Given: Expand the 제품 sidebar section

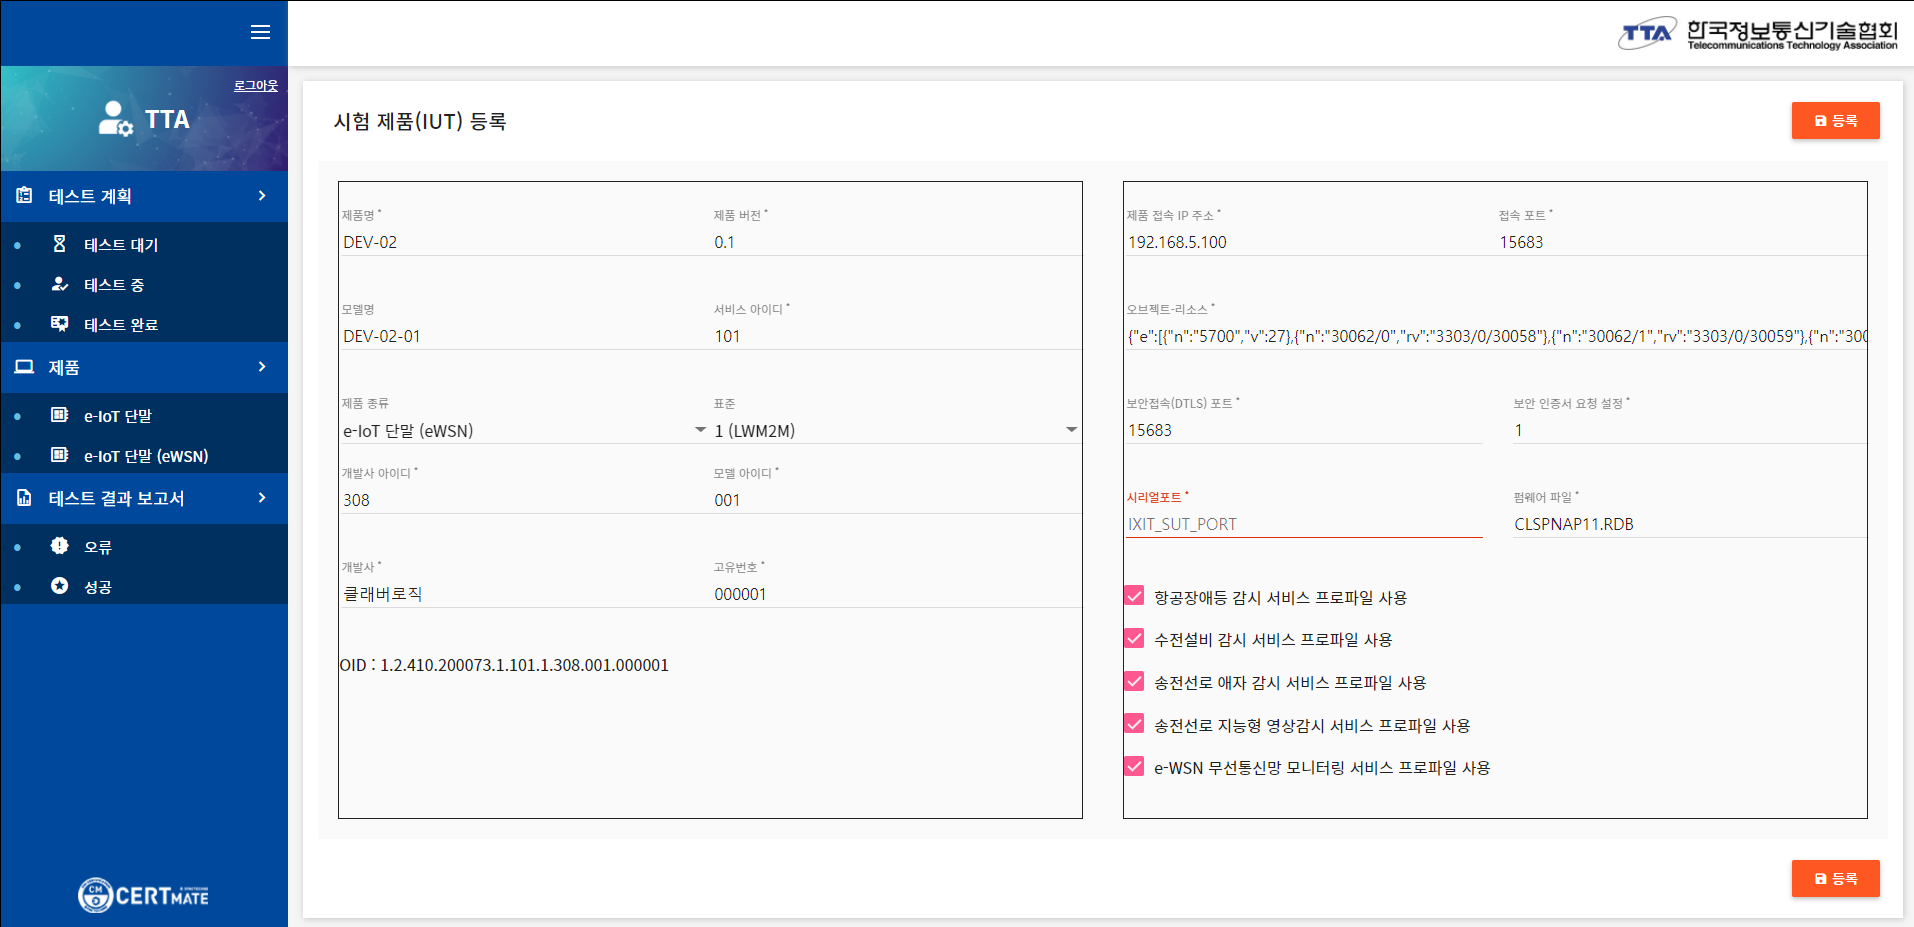Looking at the screenshot, I should pyautogui.click(x=144, y=367).
